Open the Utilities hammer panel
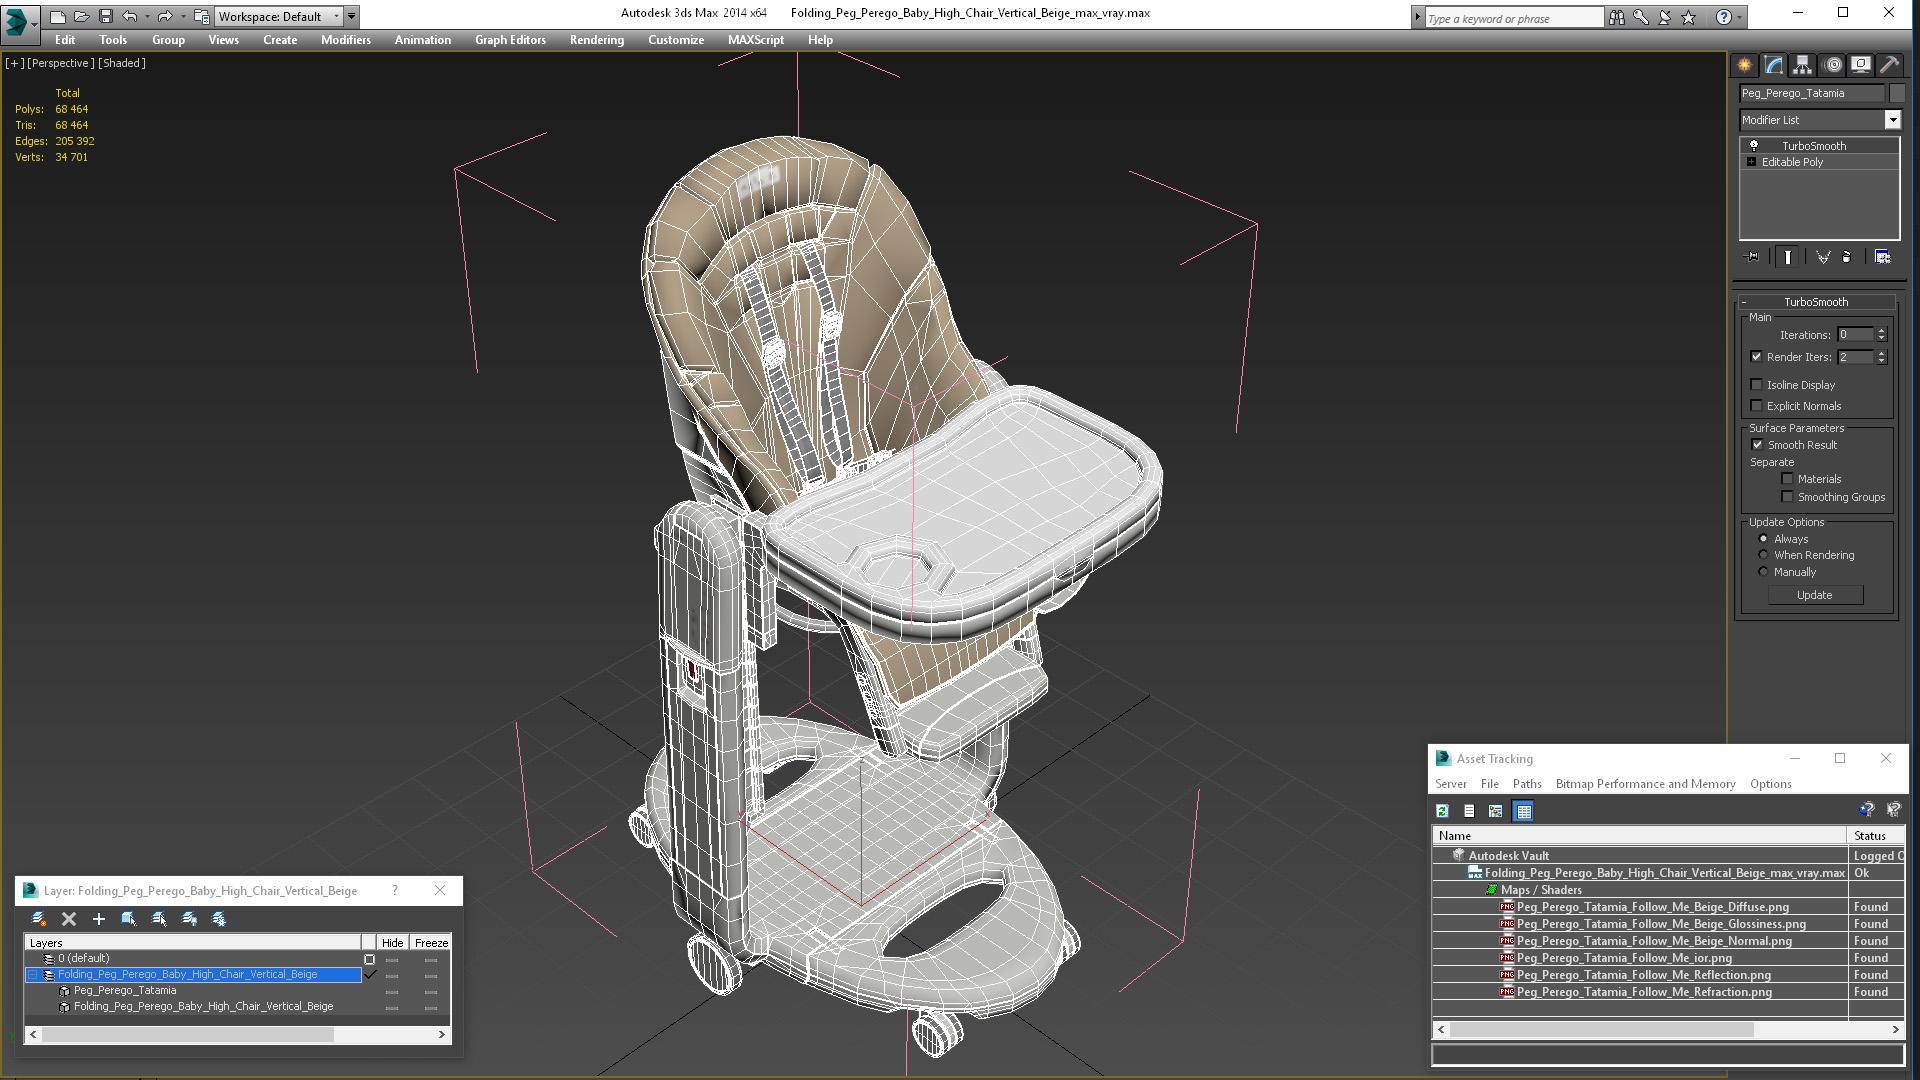 coord(1889,65)
